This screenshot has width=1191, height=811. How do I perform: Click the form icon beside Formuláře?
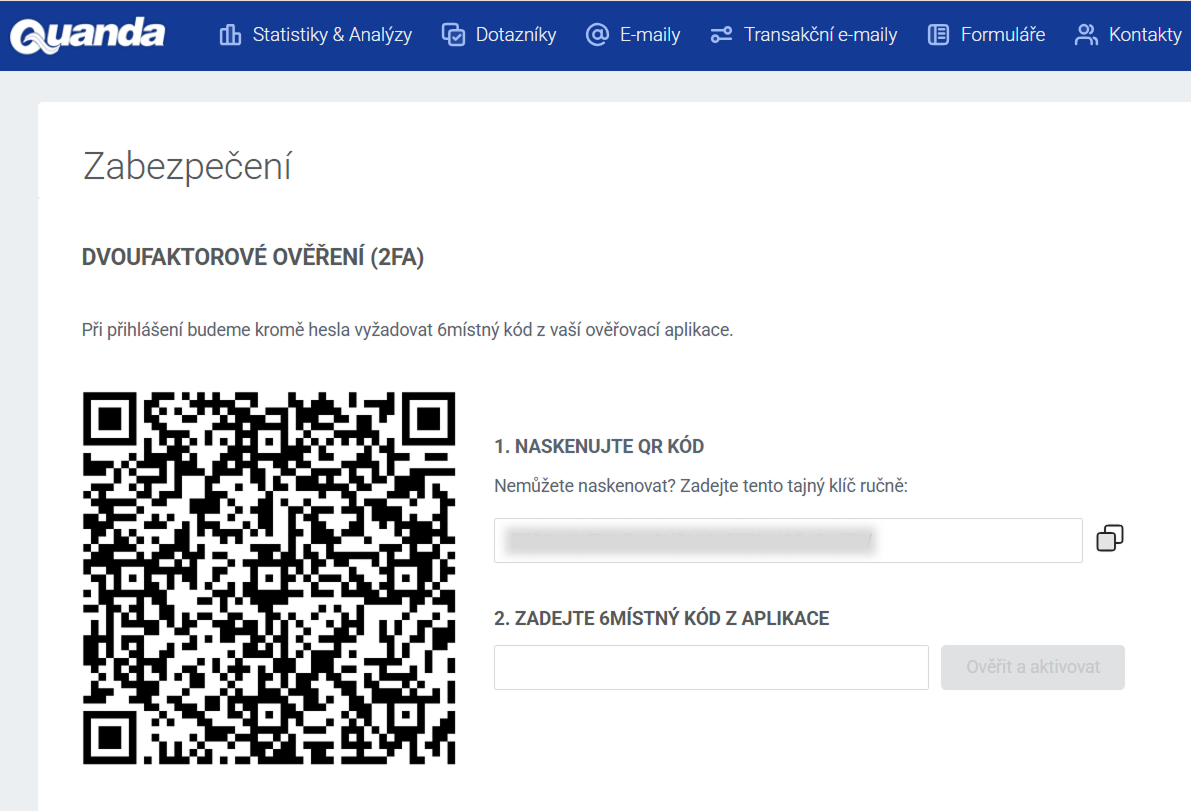click(938, 35)
